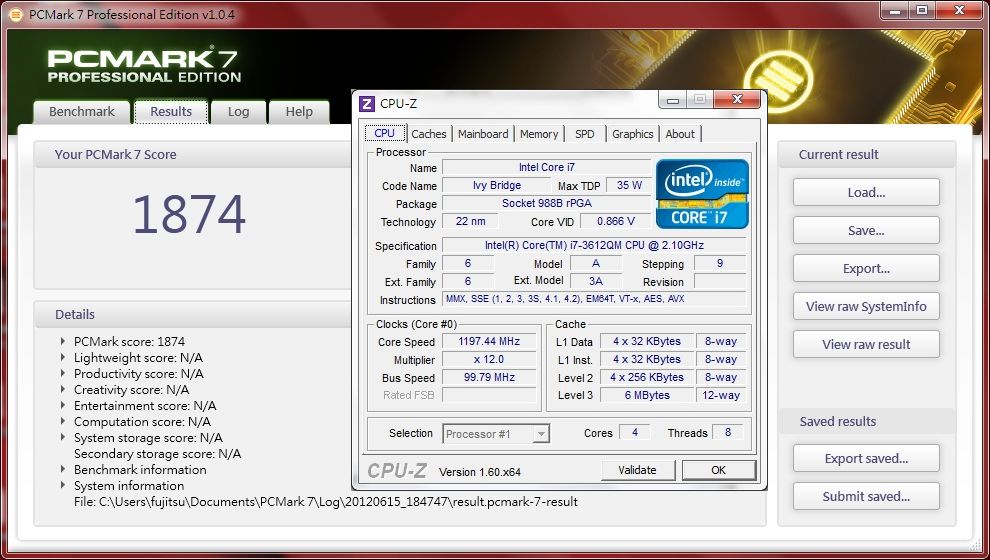990x560 pixels.
Task: Click the Submit saved... button
Action: tap(866, 496)
